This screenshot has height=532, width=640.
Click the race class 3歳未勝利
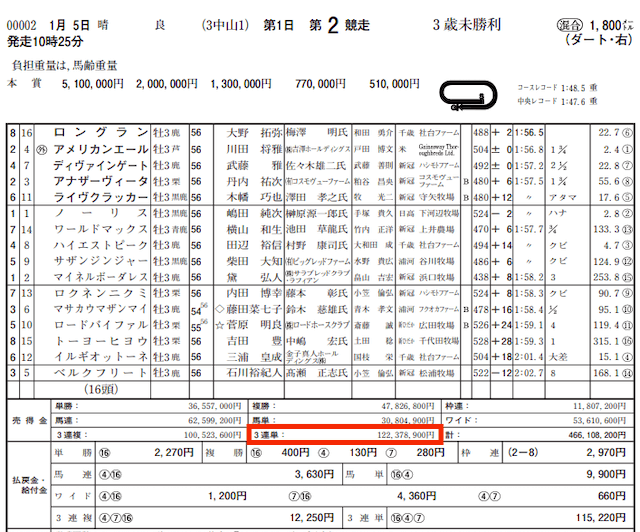pos(467,25)
